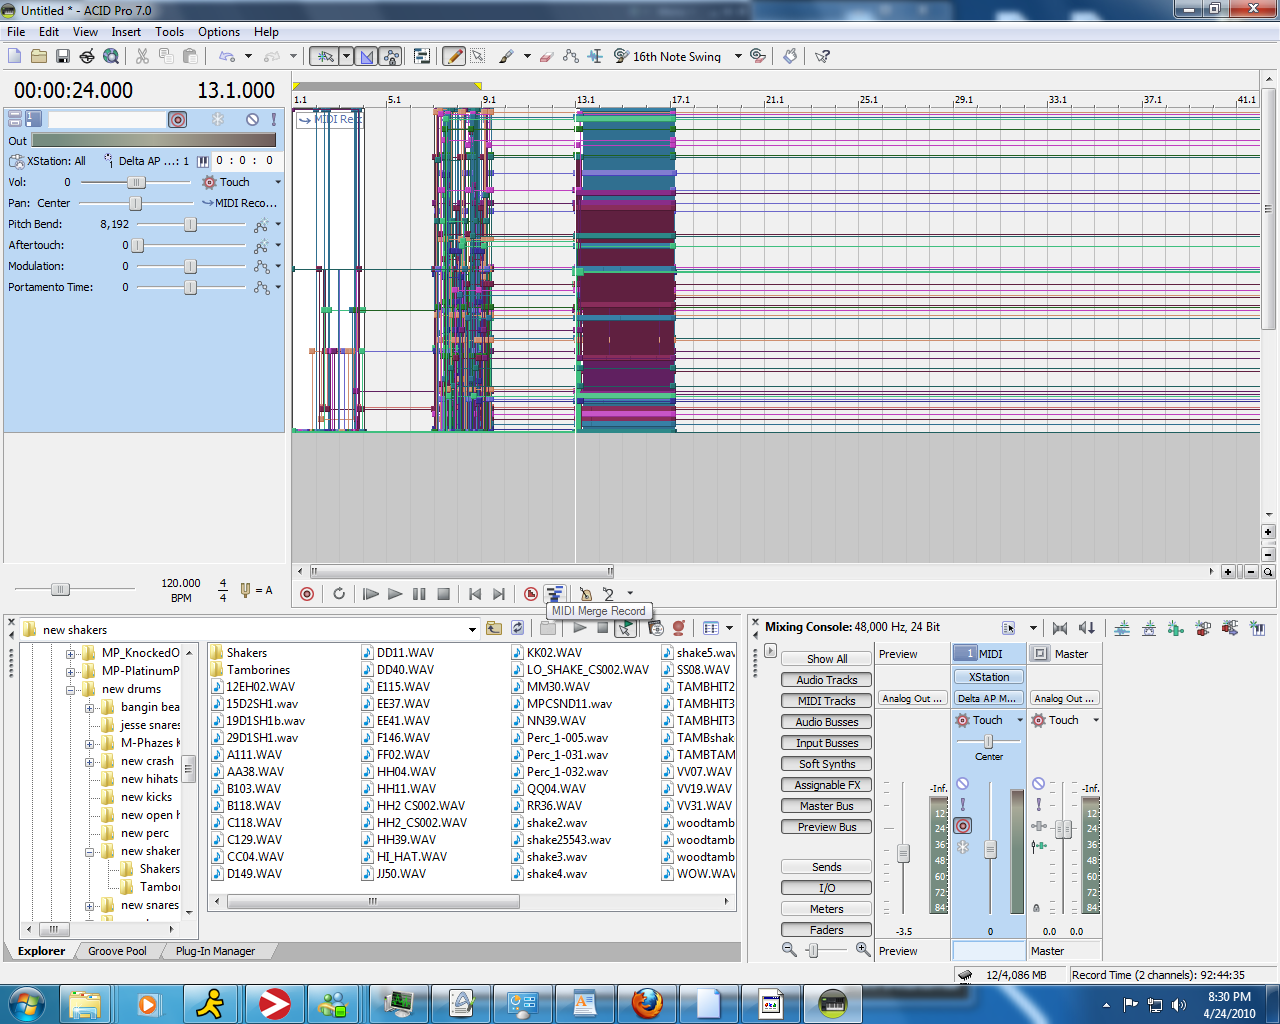Screen dimensions: 1280x1024
Task: Click the Downmix Output icon in Mixing Console
Action: pos(1060,628)
